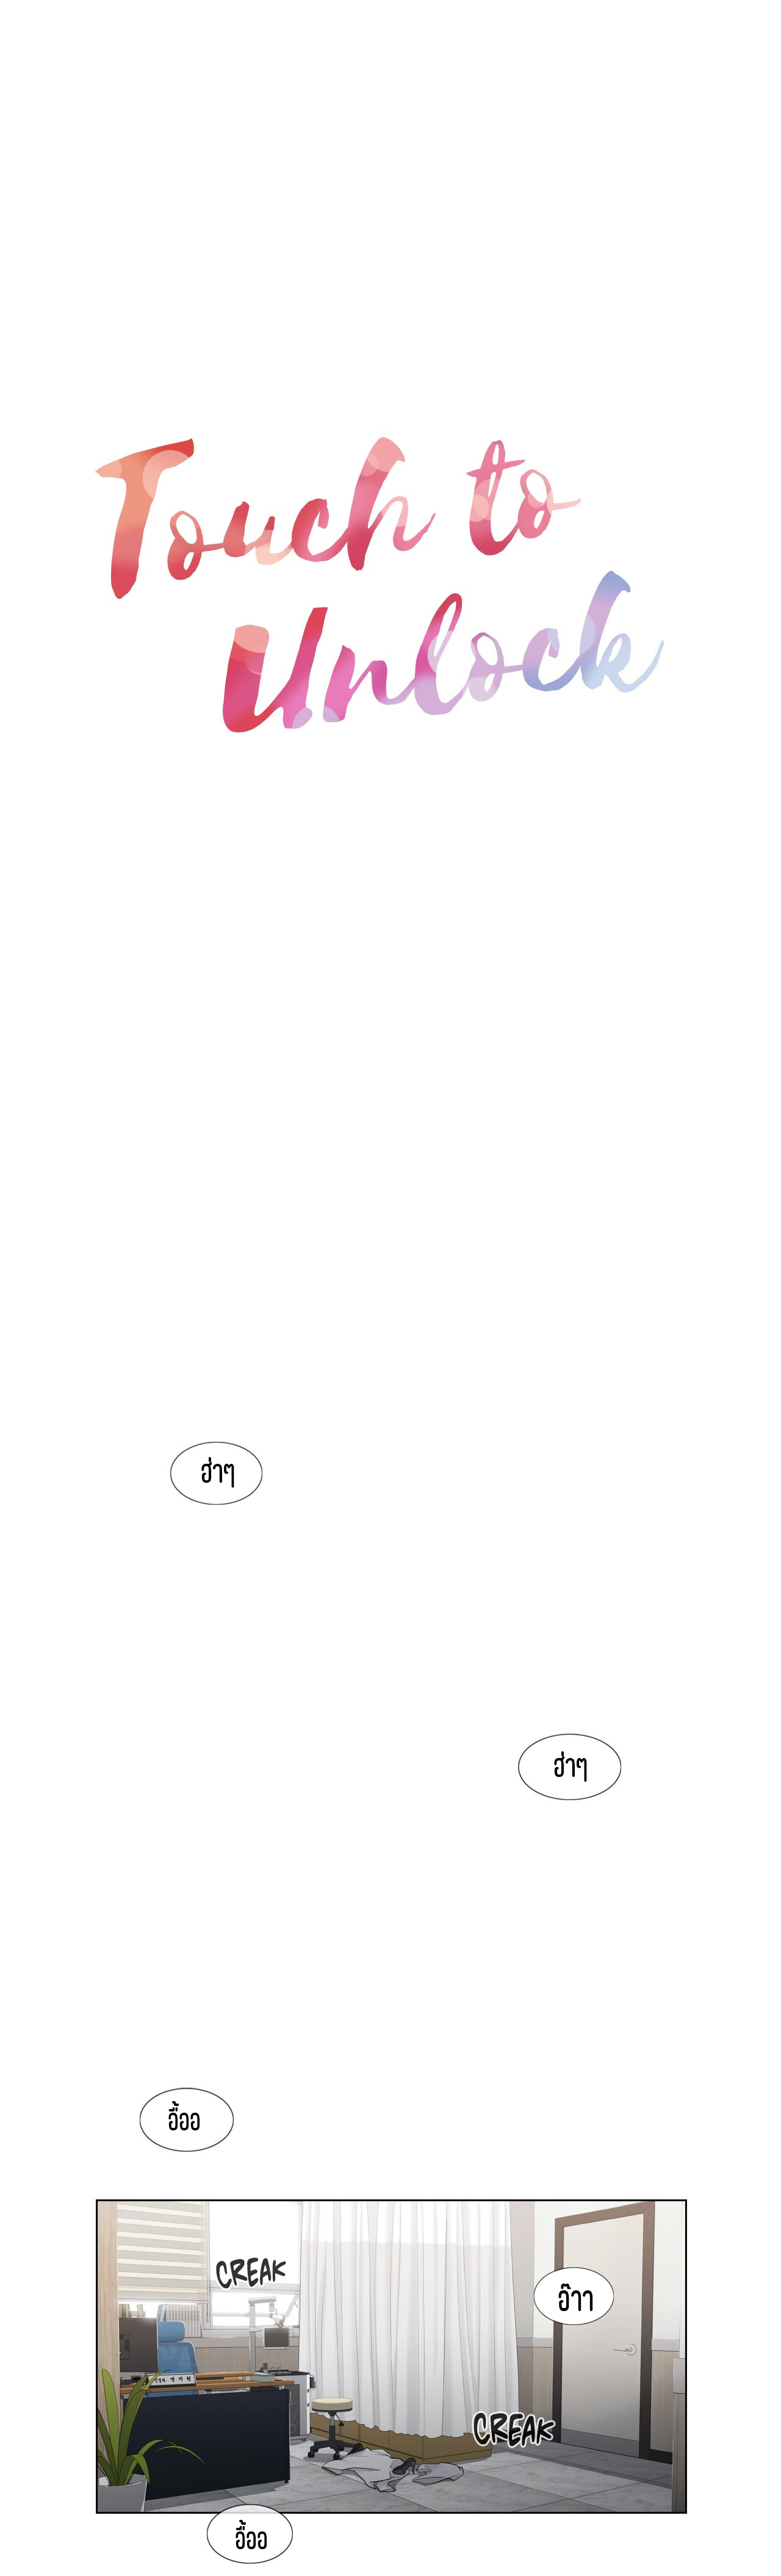The width and height of the screenshot is (781, 2576).
Task: Select the ฮ่าๆ bubble farther below the title
Action: click(569, 1767)
